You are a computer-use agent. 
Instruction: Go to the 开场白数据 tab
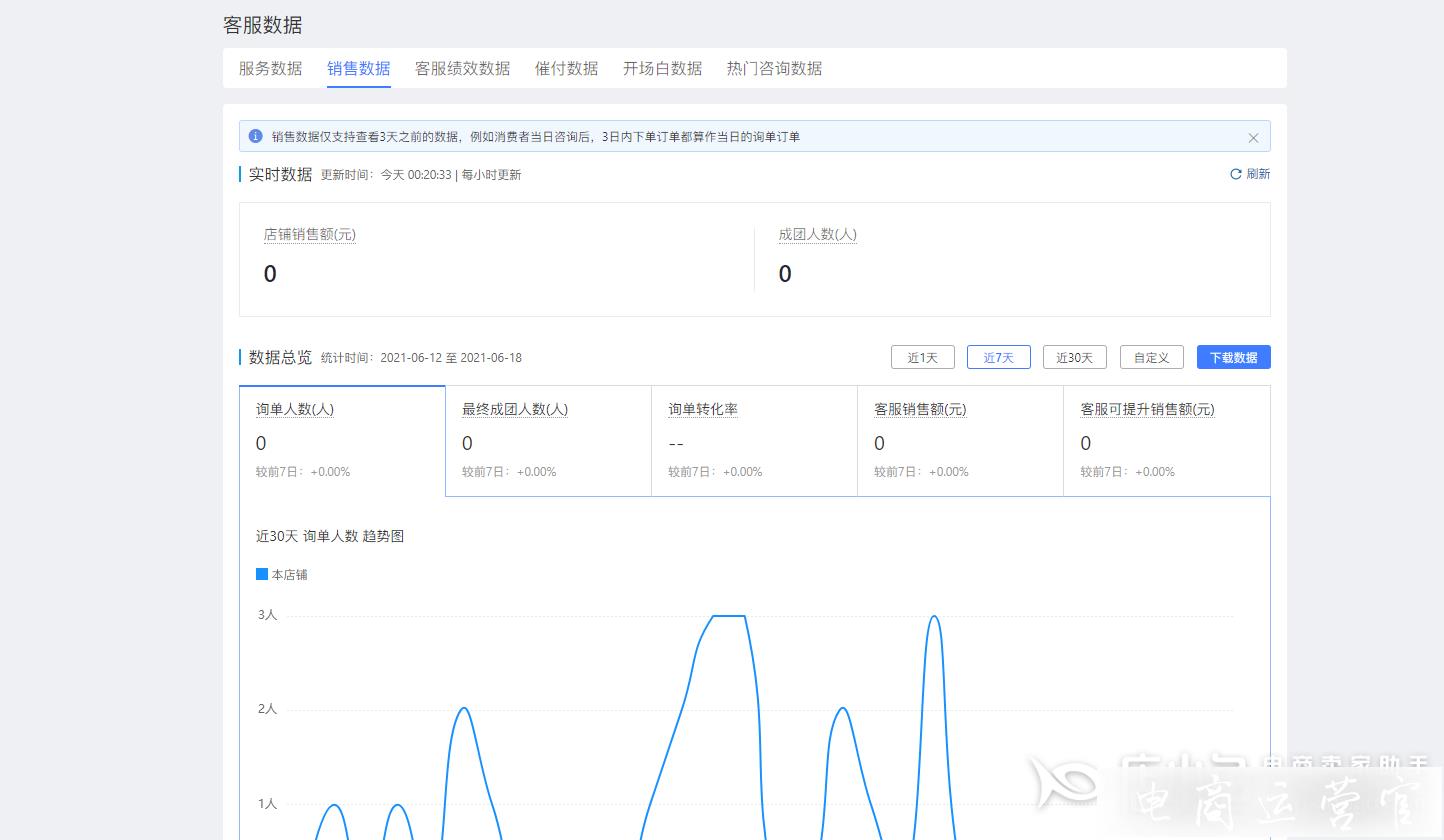[662, 68]
